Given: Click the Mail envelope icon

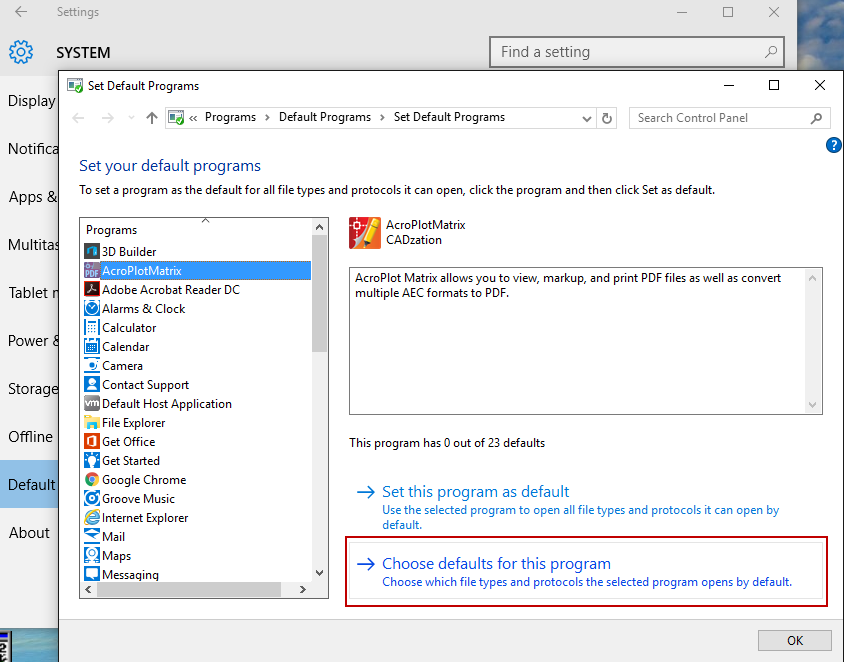Looking at the screenshot, I should pyautogui.click(x=92, y=536).
